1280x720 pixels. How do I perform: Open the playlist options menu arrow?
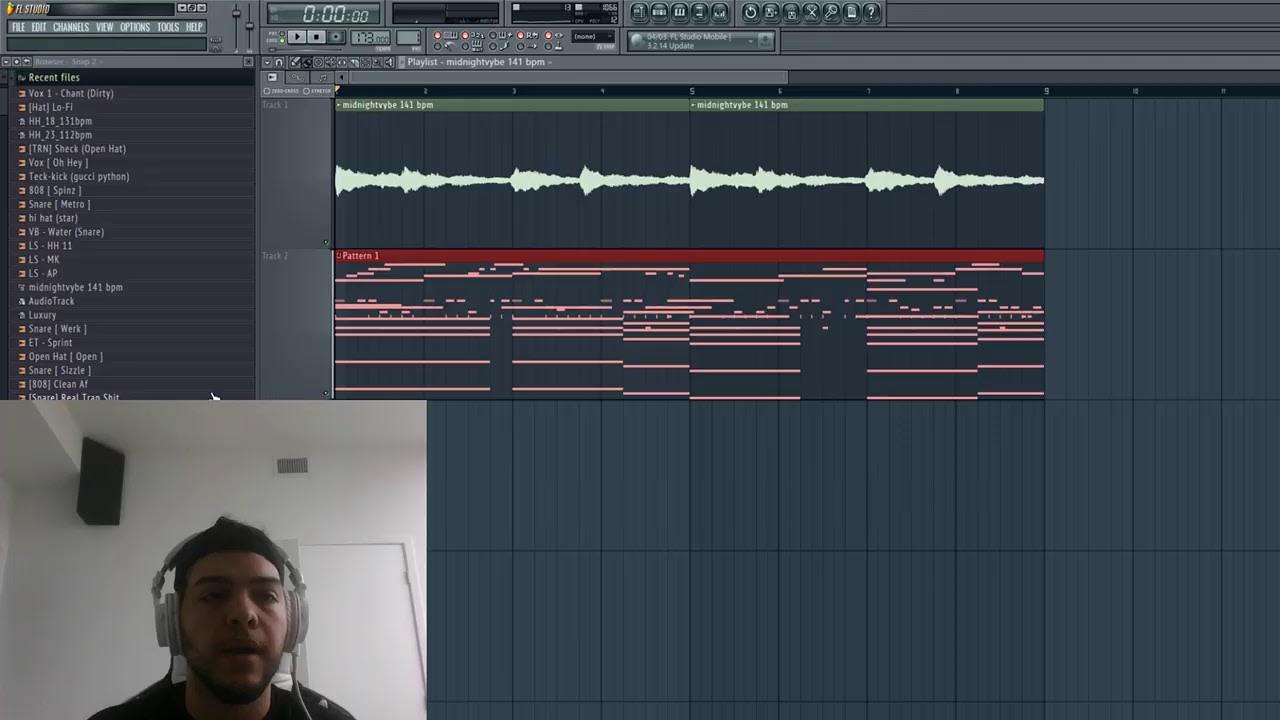tap(267, 62)
